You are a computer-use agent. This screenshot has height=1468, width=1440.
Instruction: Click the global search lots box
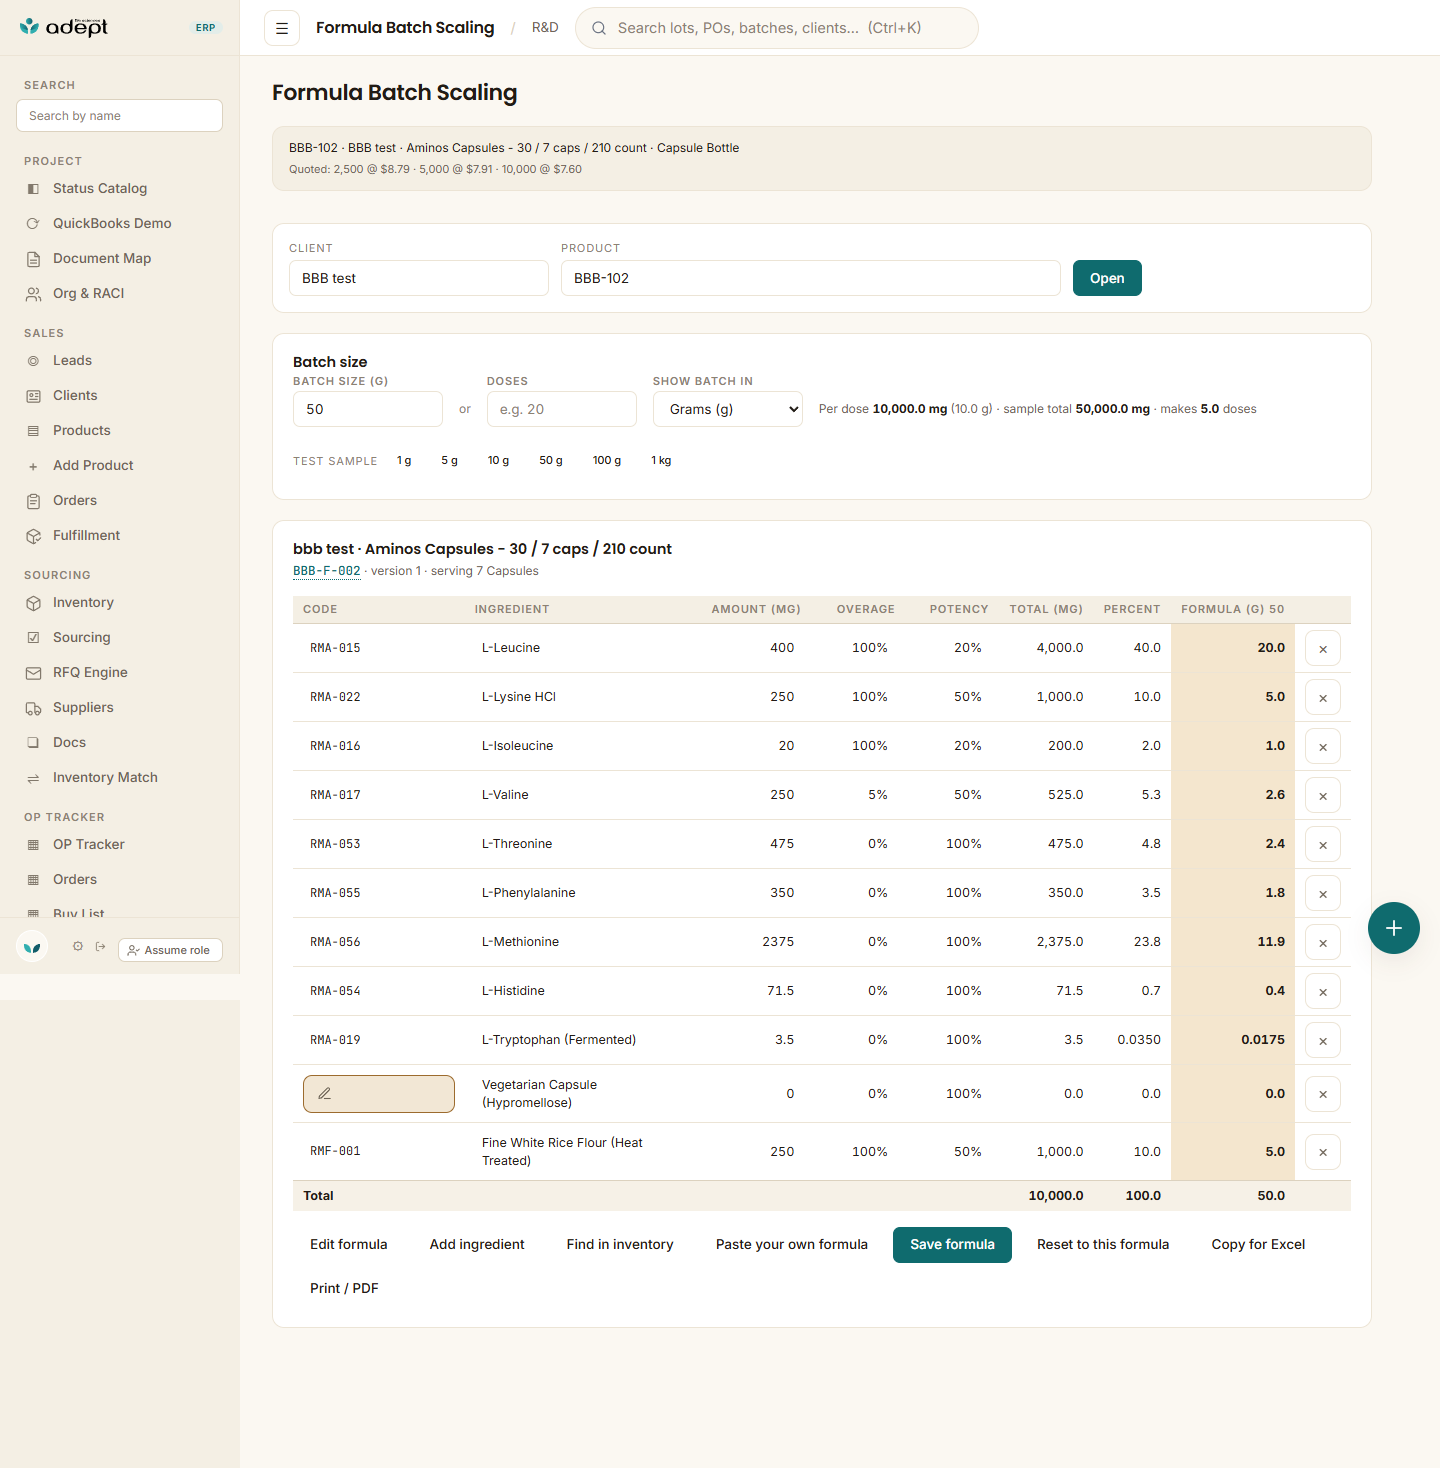777,28
